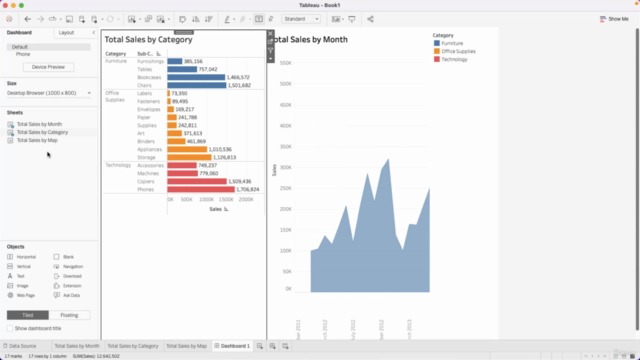Open the Standard fit dropdown

coord(301,19)
